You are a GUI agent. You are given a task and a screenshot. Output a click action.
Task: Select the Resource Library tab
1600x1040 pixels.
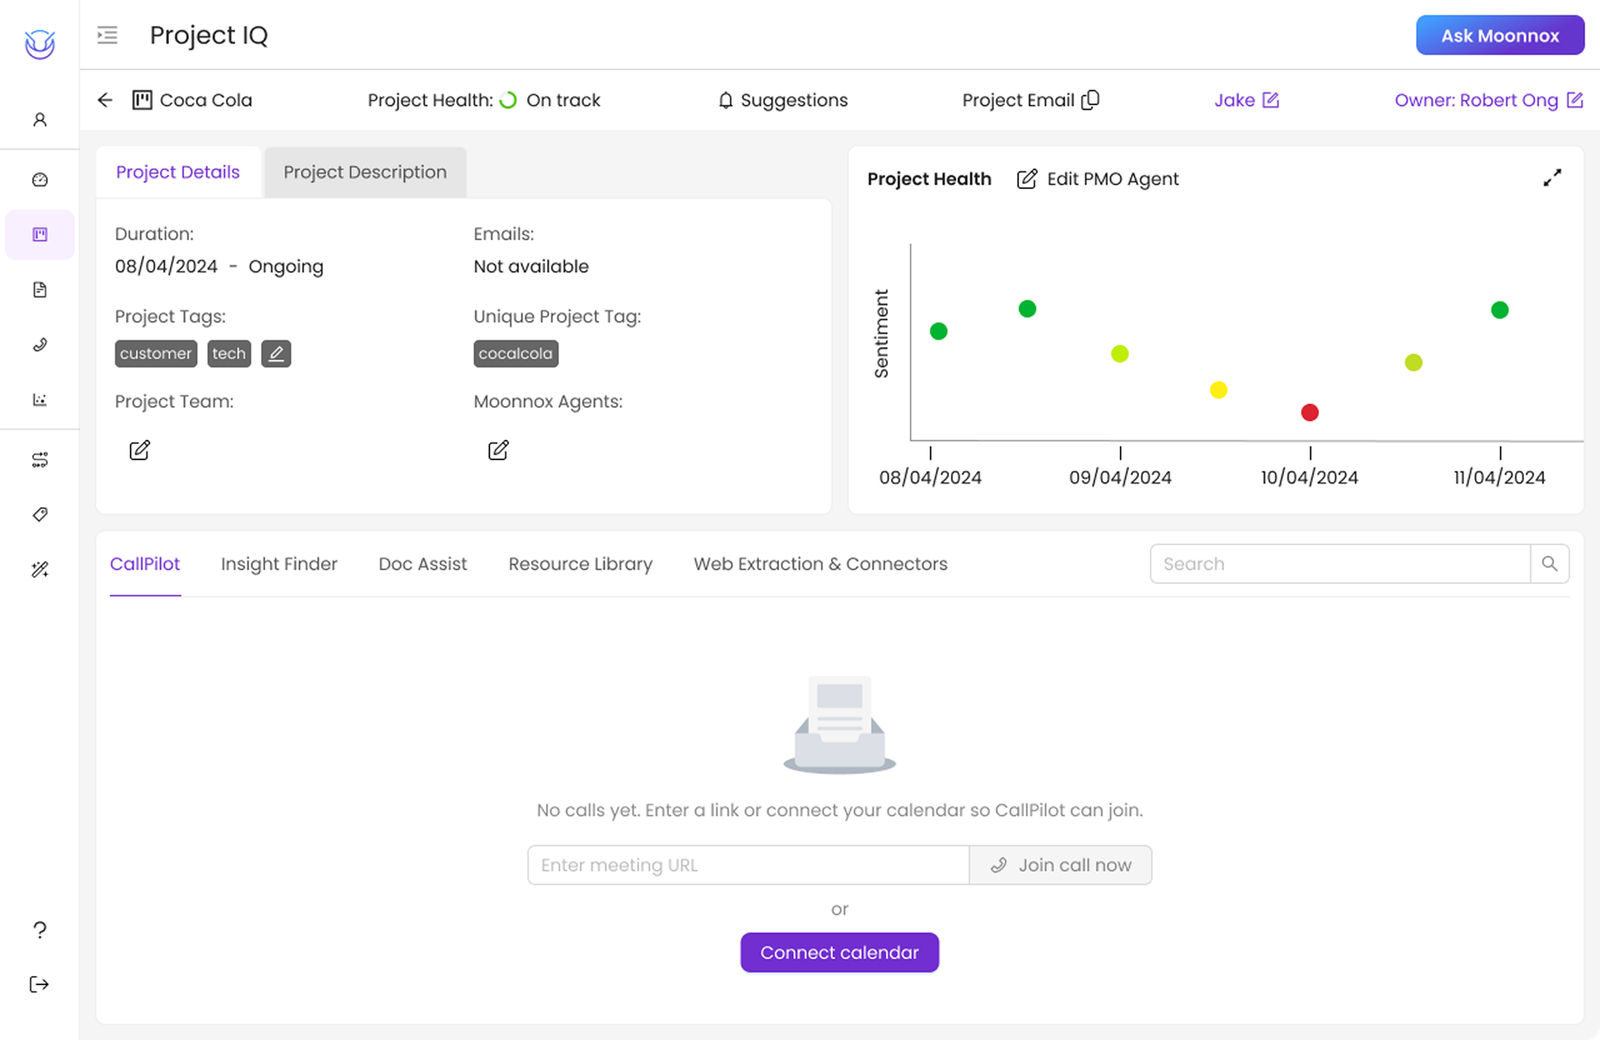[x=580, y=564]
